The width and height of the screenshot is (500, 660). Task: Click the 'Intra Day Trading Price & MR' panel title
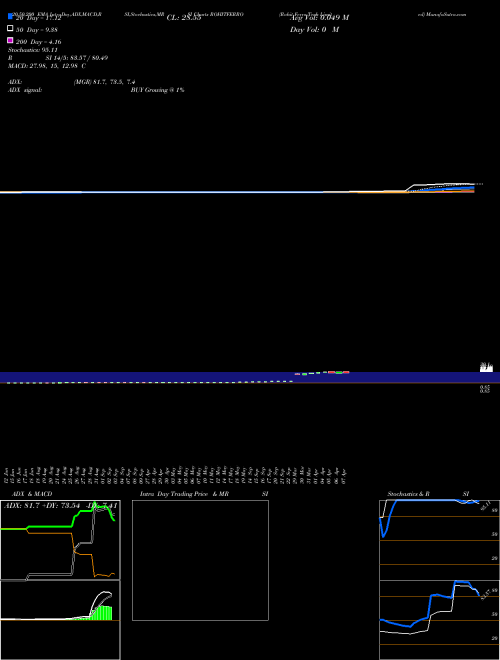click(x=184, y=494)
